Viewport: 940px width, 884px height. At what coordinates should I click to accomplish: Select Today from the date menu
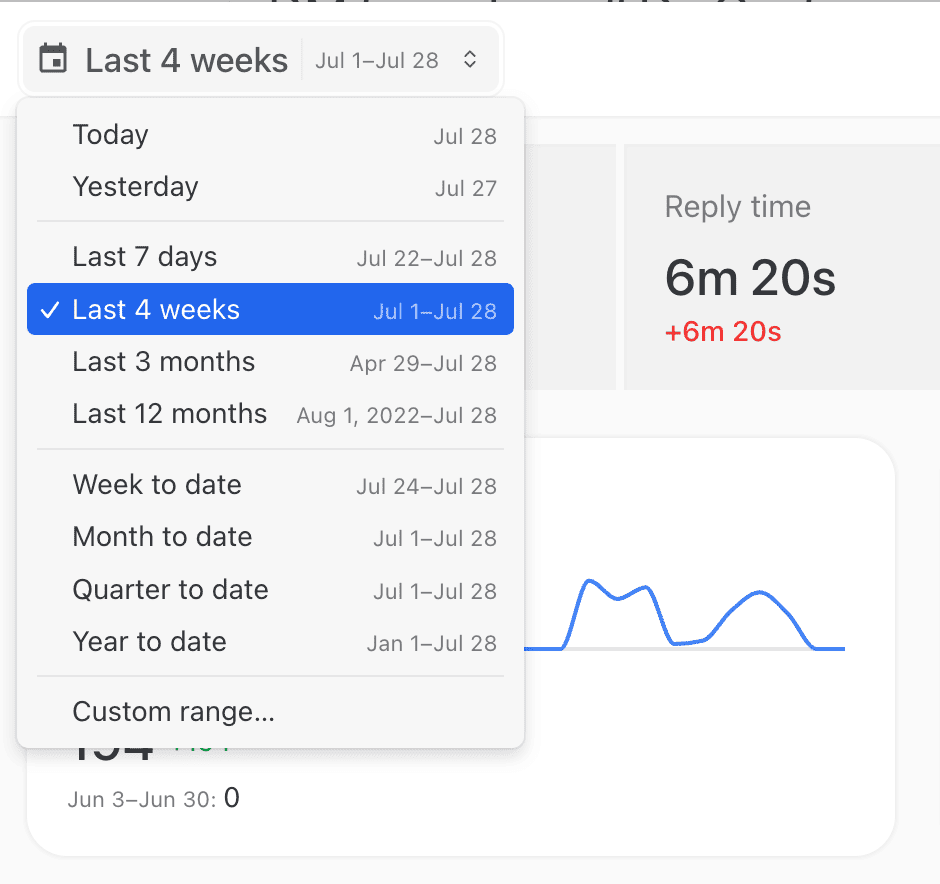point(270,135)
